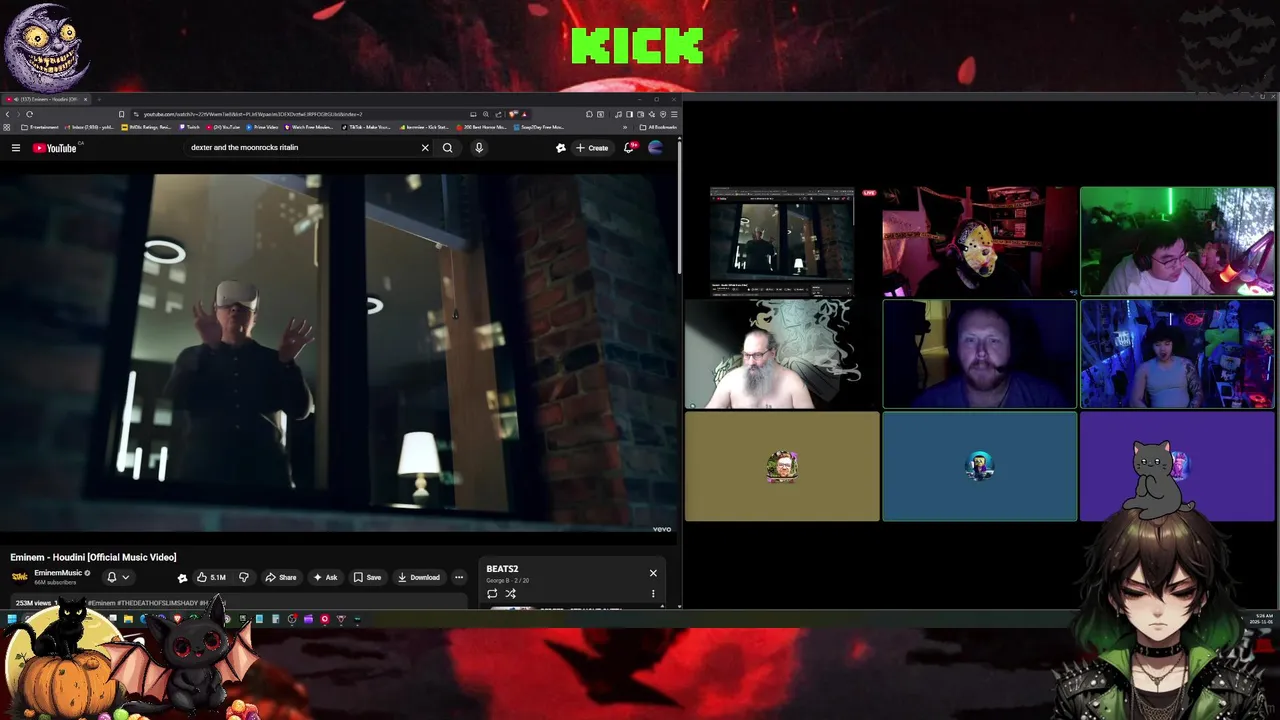Clear the search text with the X
The height and width of the screenshot is (720, 1280).
tap(425, 148)
